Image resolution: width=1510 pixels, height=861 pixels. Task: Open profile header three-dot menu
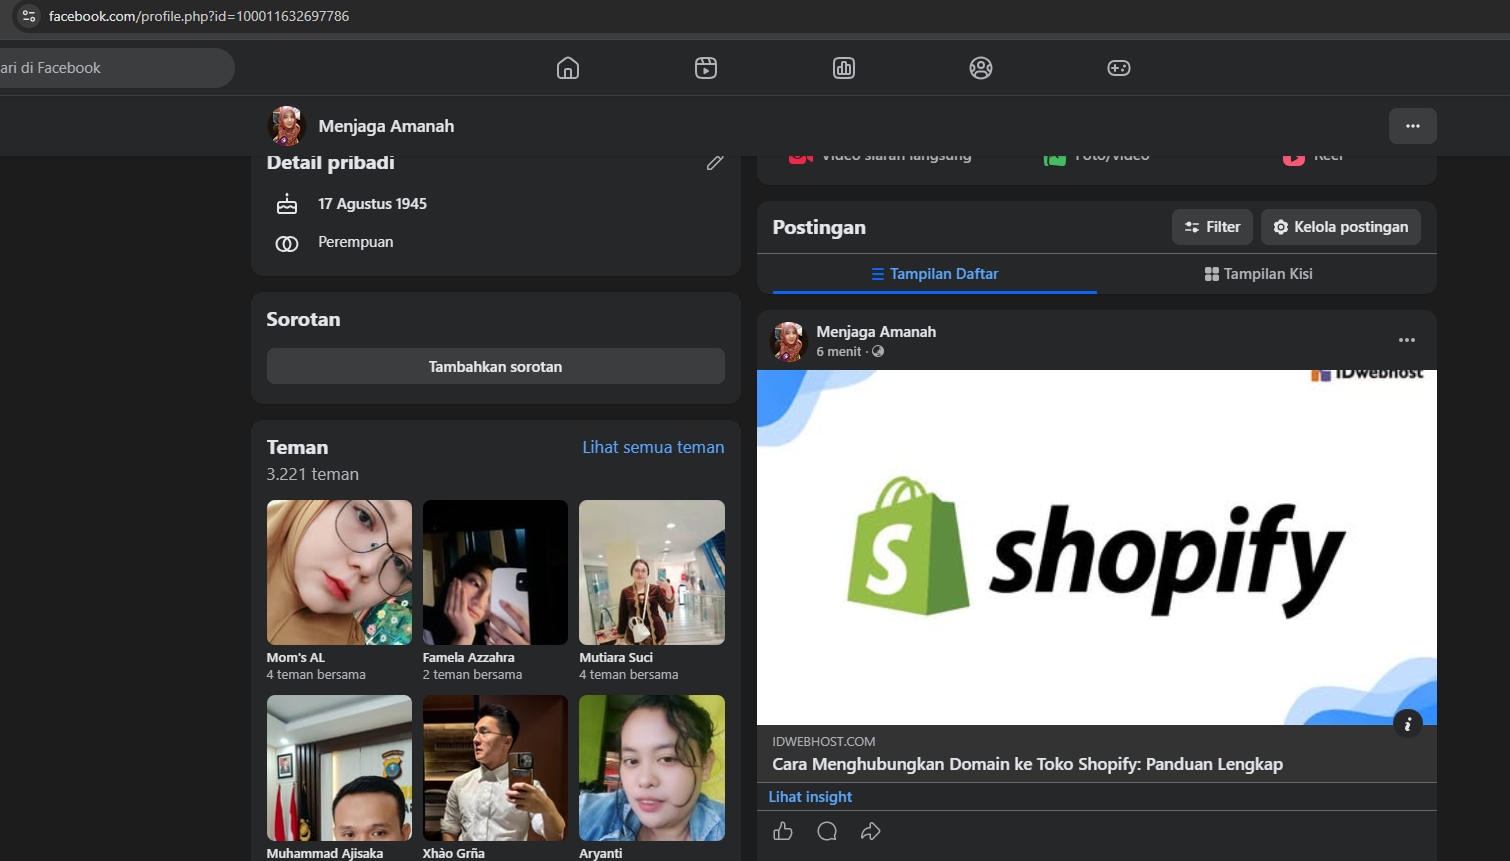pos(1413,126)
